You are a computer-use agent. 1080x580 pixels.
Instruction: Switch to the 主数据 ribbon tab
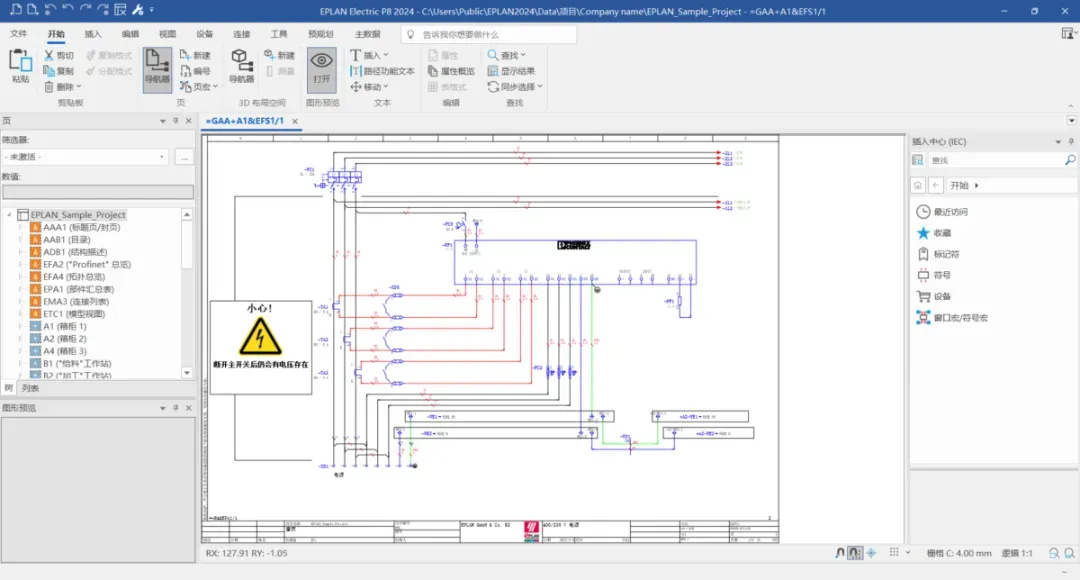(x=367, y=34)
